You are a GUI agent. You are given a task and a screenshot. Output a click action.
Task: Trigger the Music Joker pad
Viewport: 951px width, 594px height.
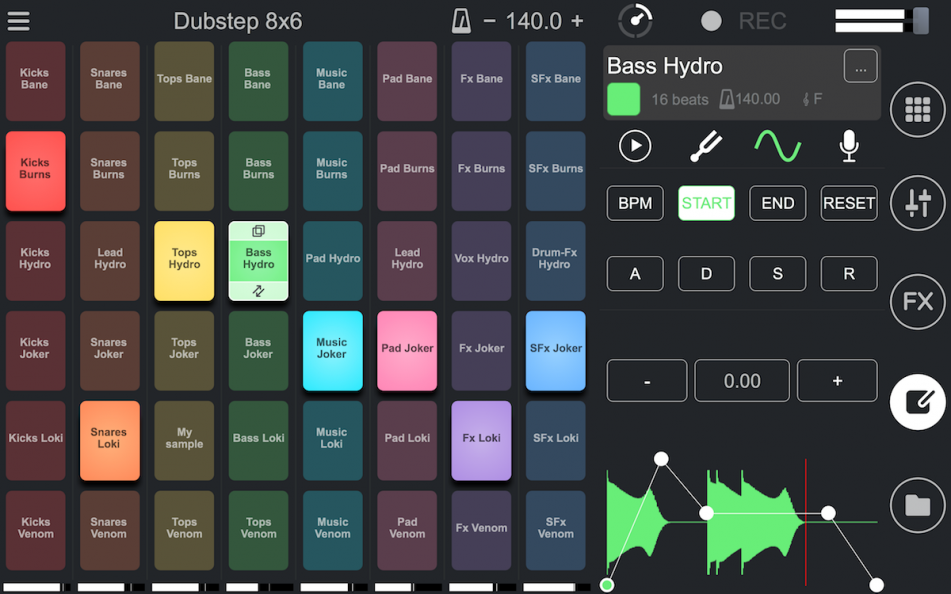pos(332,350)
